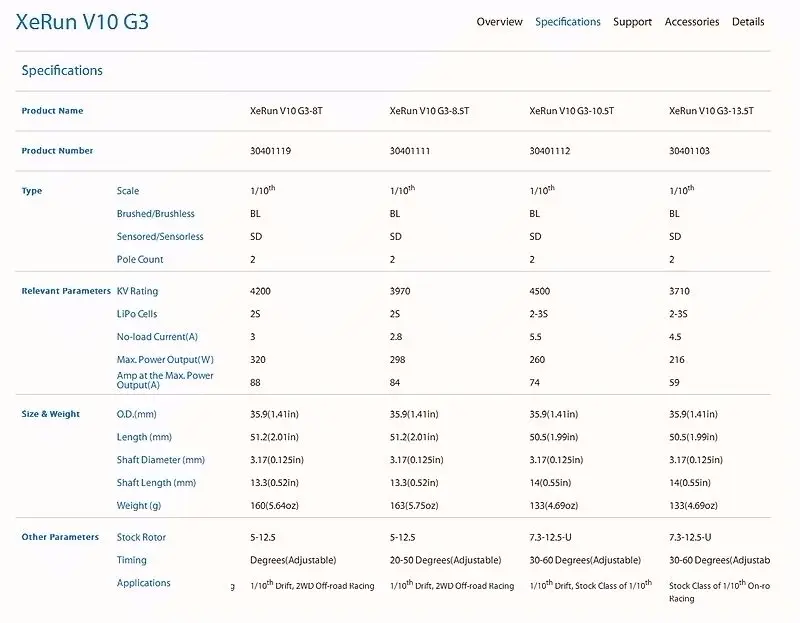Image resolution: width=800 pixels, height=623 pixels.
Task: Select the XeRun V10 G3-8T column header
Action: 286,111
